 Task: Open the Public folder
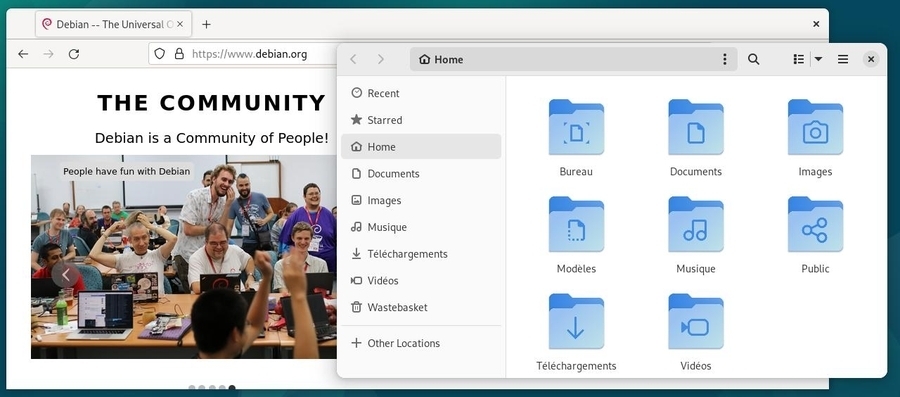pyautogui.click(x=815, y=224)
